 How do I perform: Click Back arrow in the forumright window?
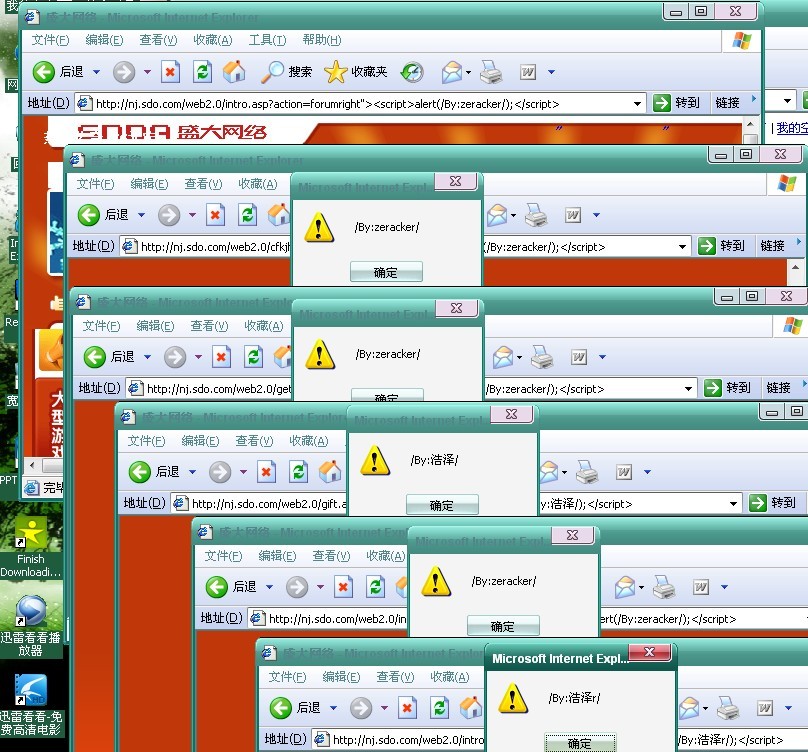point(44,72)
